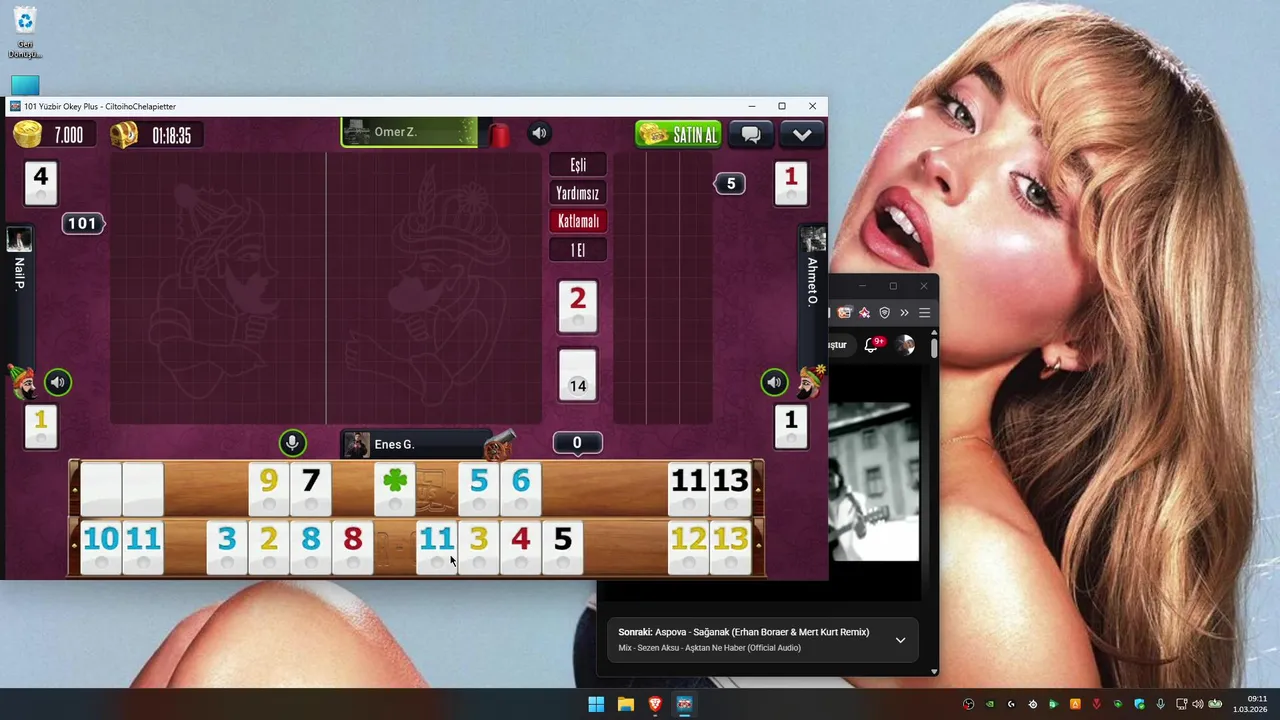Expand the Sonraki up-next chevron
This screenshot has height=720, width=1280.
900,640
